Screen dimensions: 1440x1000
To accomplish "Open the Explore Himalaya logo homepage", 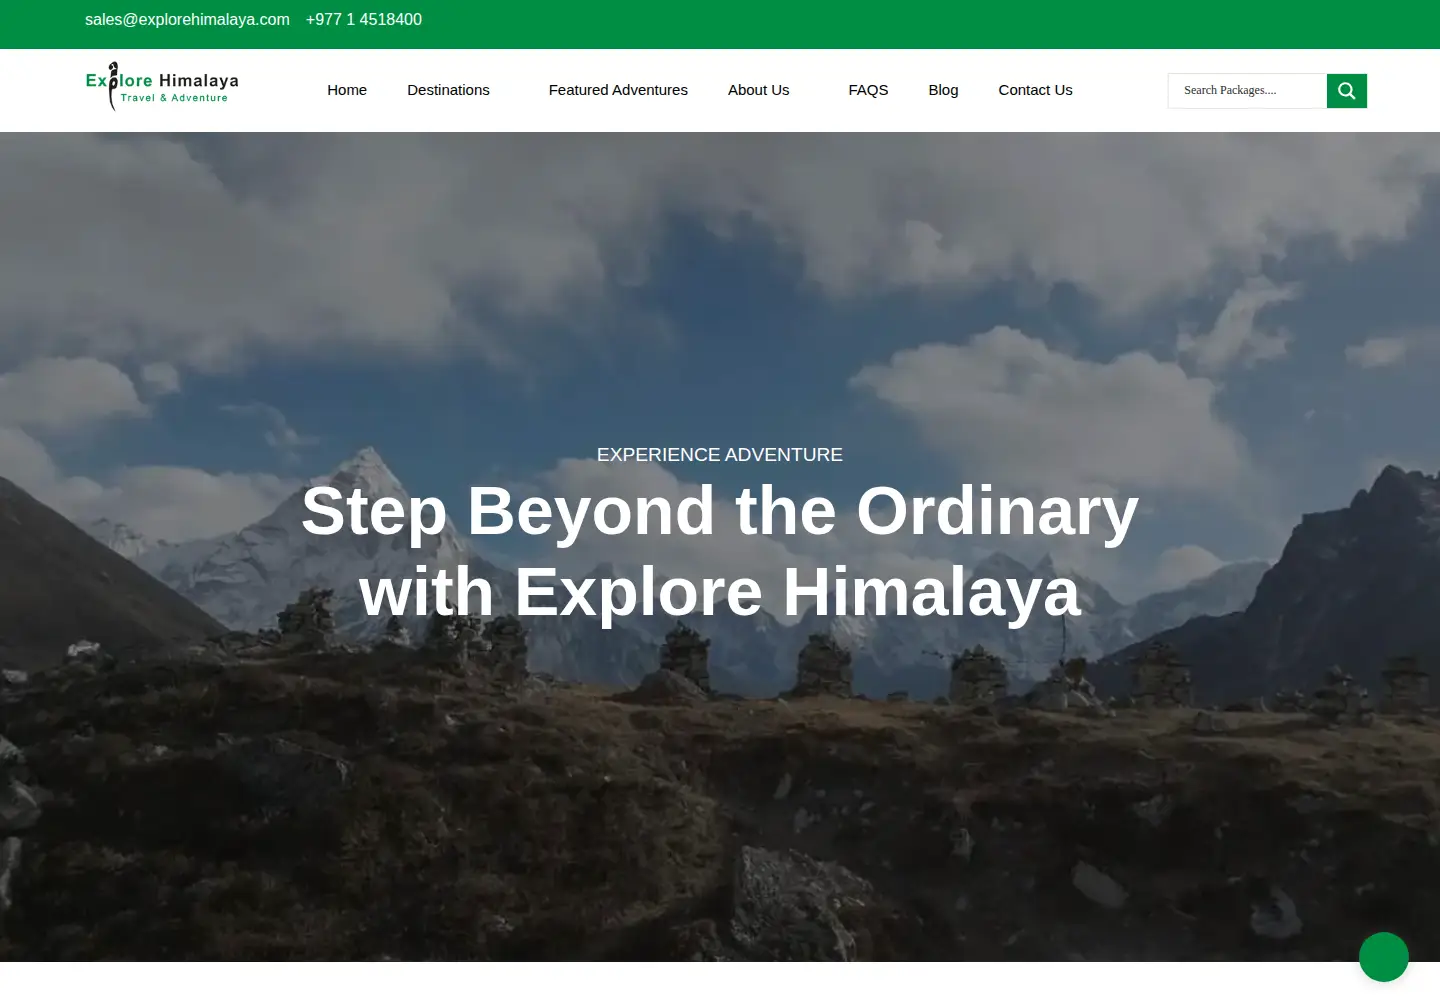I will point(162,87).
